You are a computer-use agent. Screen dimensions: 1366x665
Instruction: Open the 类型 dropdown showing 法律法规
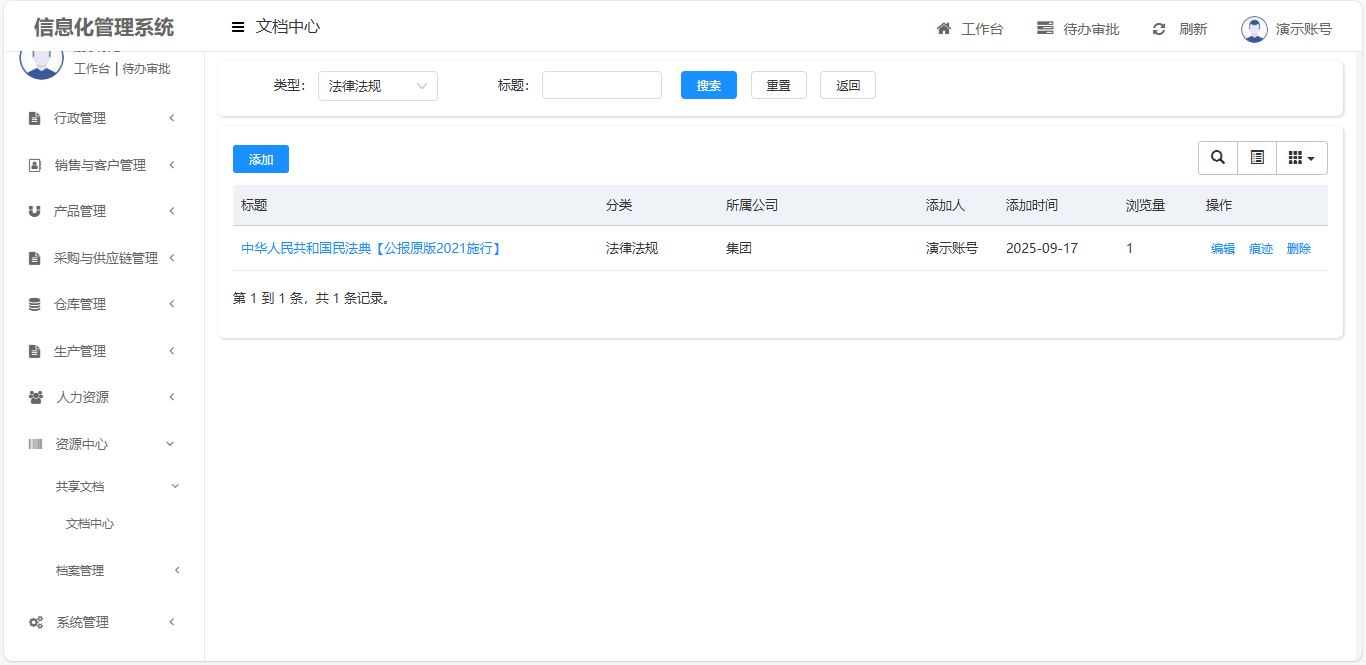[377, 86]
